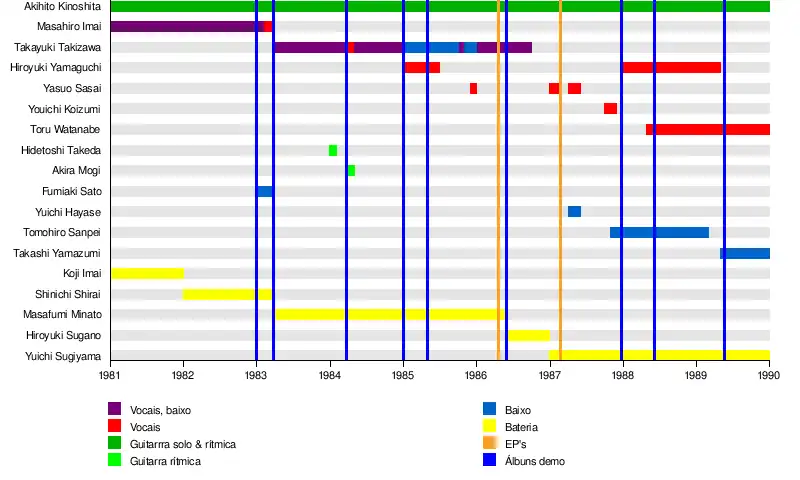Click the 1981 year label on axis
Image resolution: width=800 pixels, height=480 pixels.
point(110,374)
